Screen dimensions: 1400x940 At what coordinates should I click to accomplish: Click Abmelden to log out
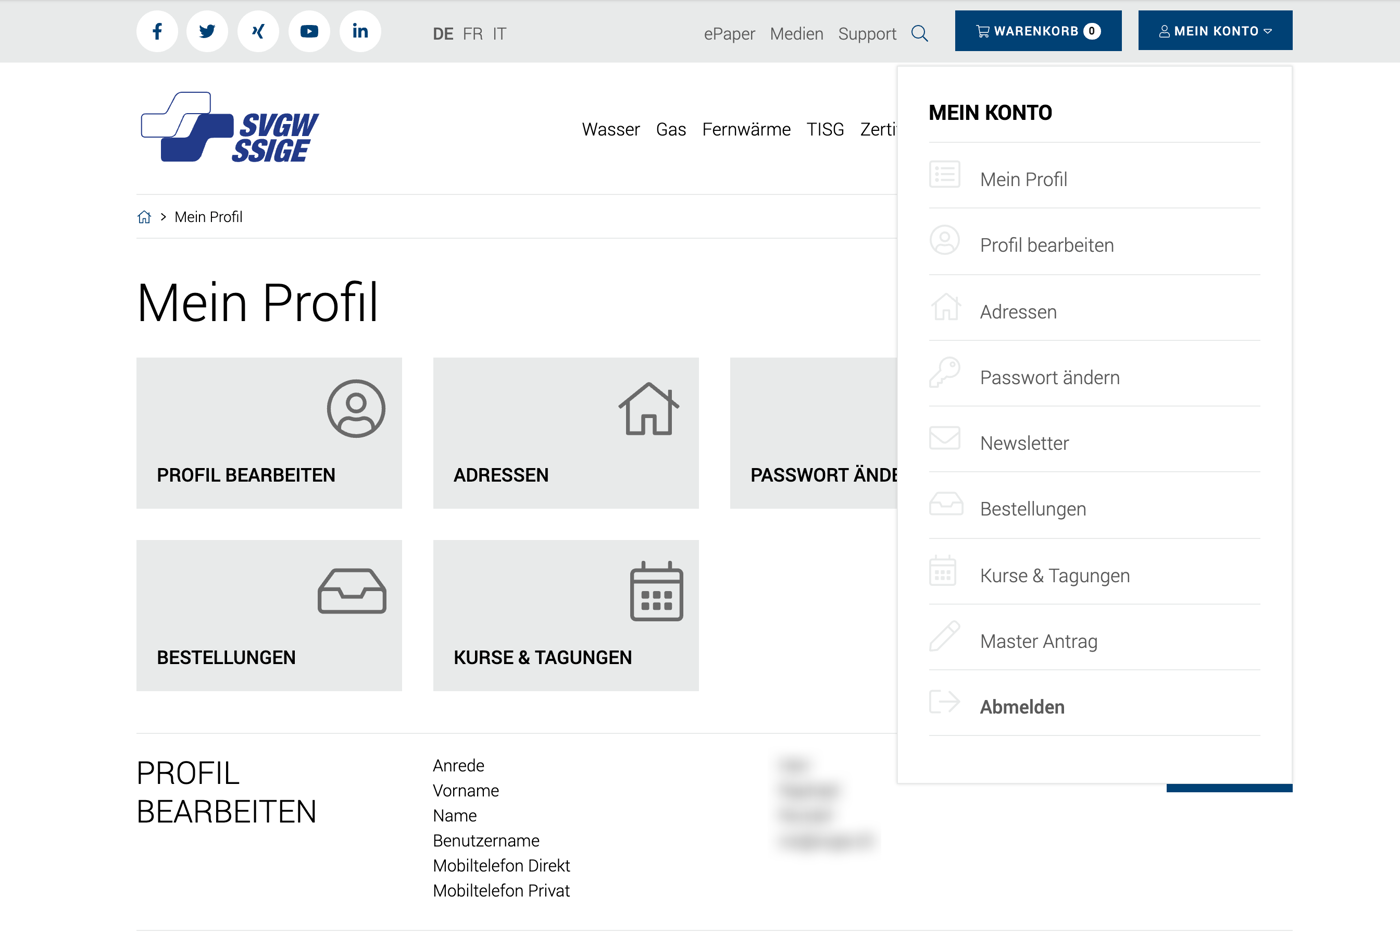(1022, 707)
